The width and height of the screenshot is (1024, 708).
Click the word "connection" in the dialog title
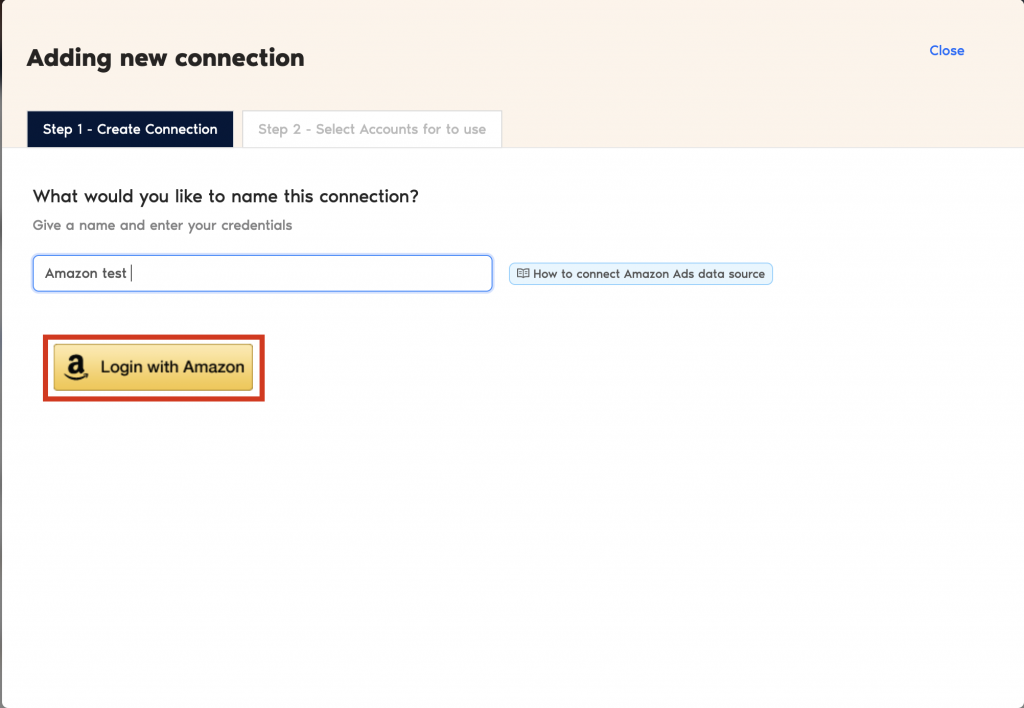pos(239,58)
